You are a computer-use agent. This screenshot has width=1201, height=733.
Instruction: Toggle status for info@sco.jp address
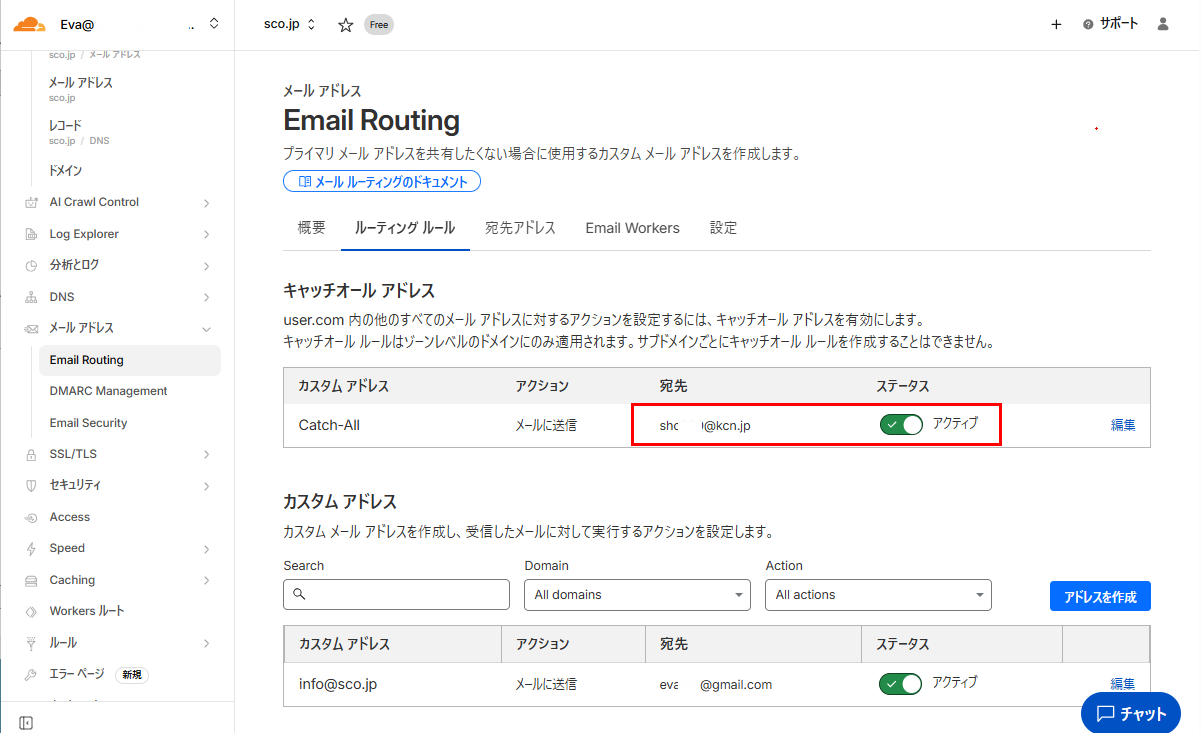pyautogui.click(x=900, y=684)
